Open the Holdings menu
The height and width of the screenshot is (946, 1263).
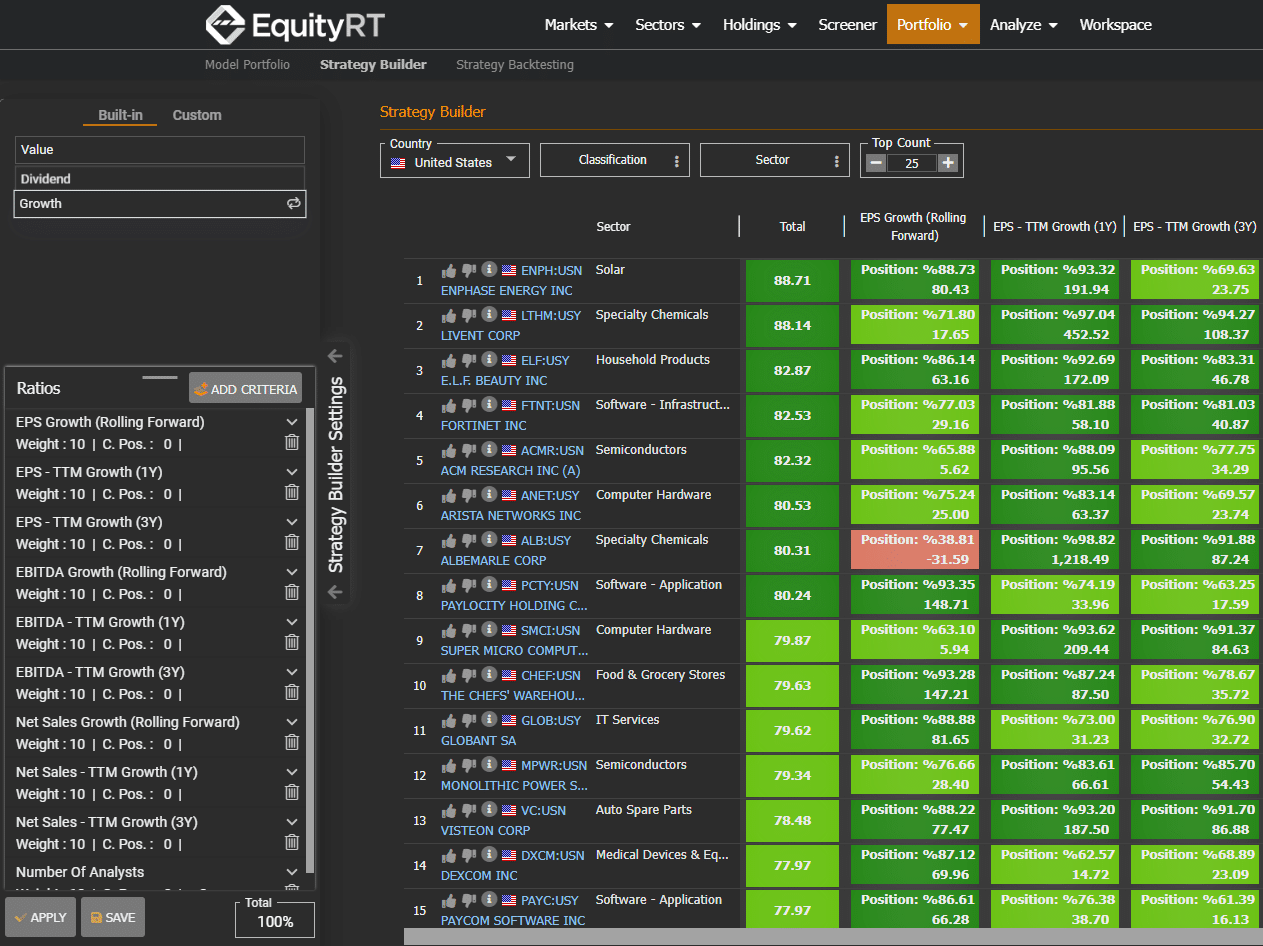[760, 25]
